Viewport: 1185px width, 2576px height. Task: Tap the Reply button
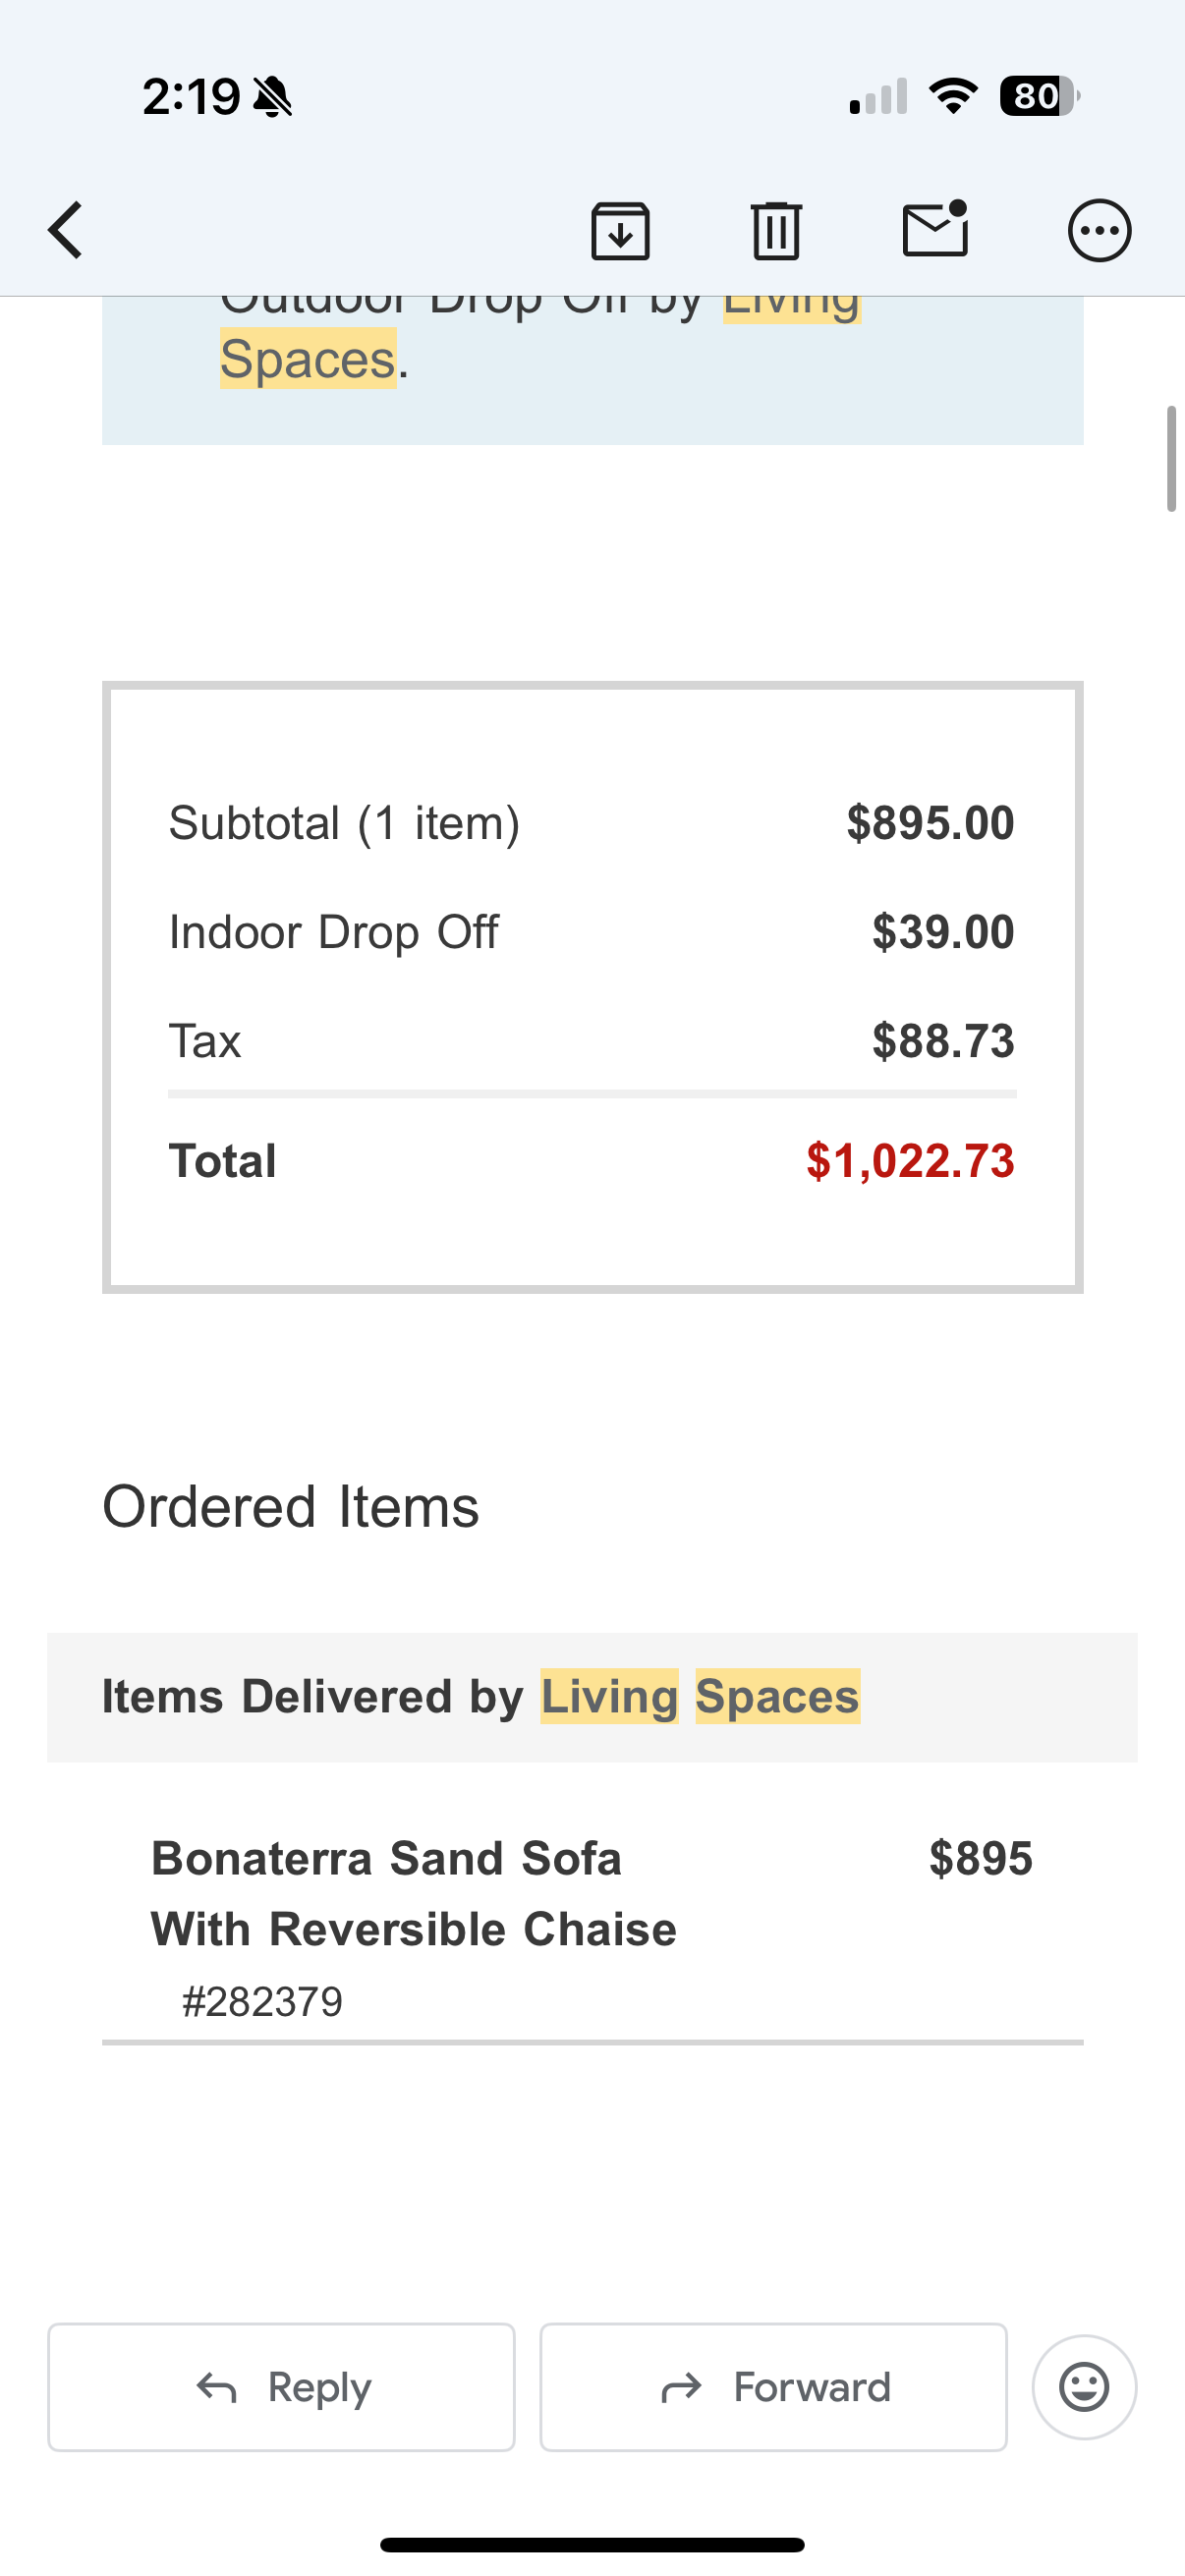click(x=281, y=2387)
